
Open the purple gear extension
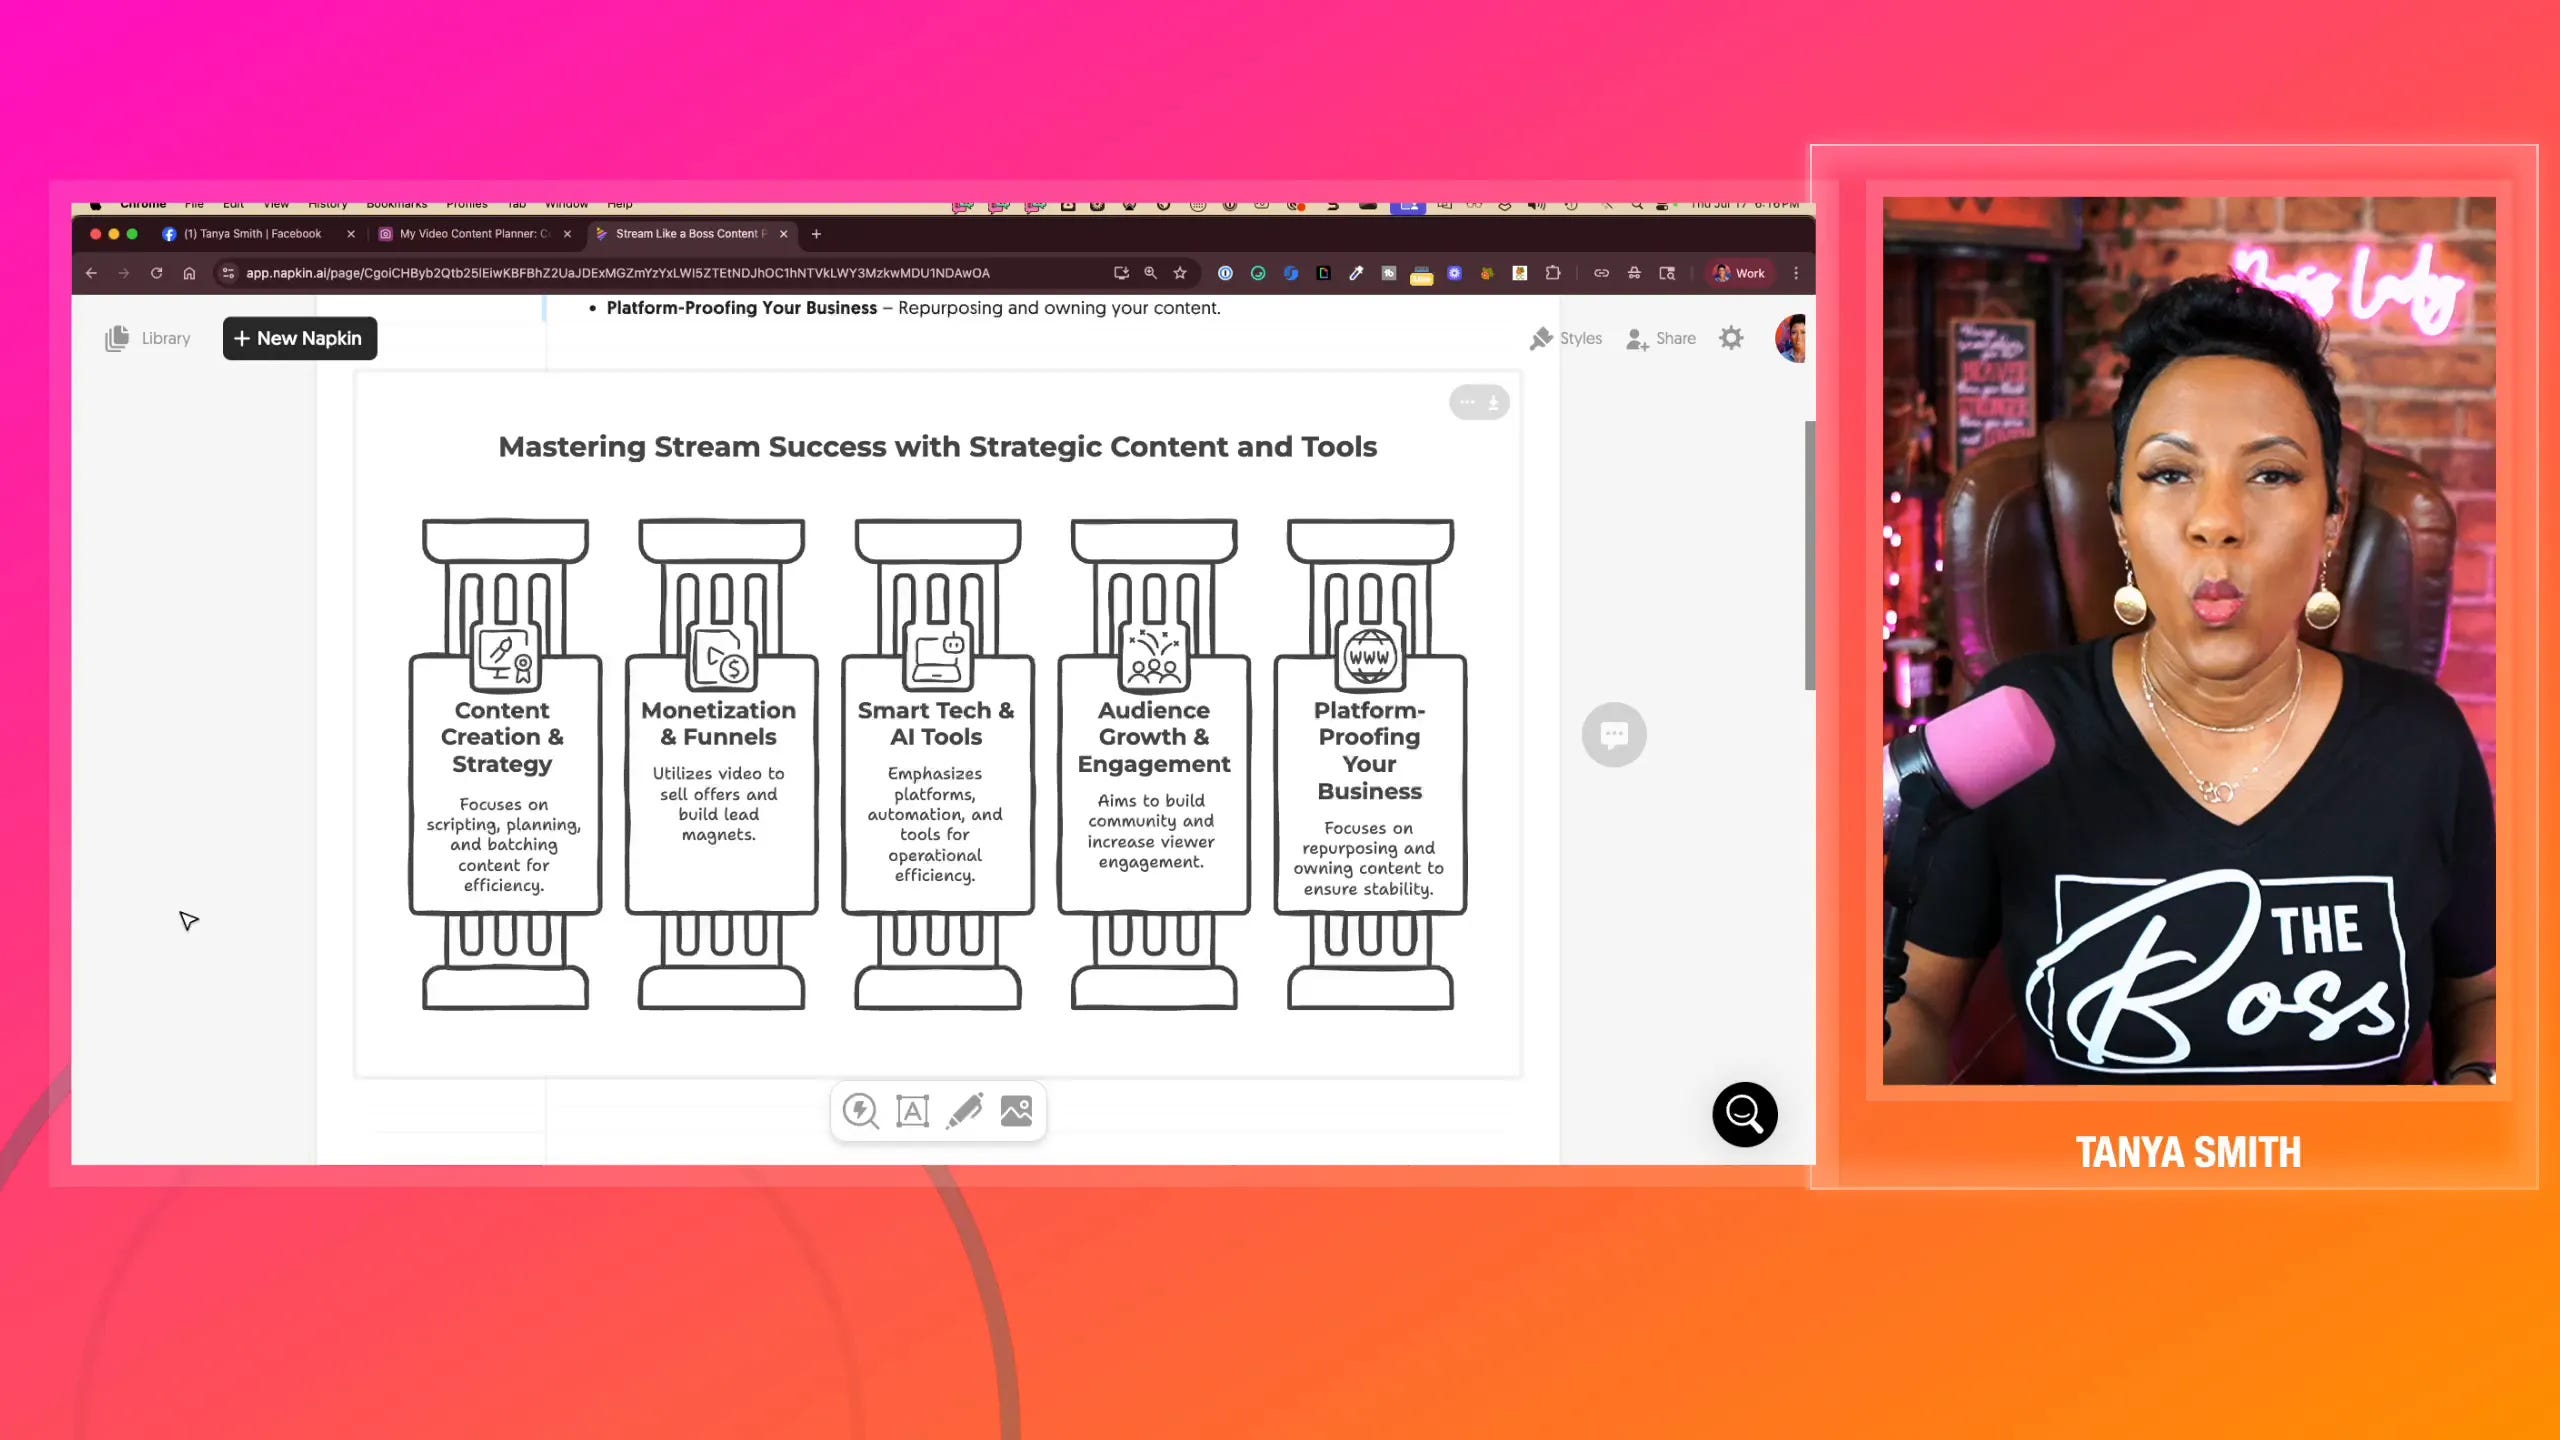click(x=1454, y=273)
